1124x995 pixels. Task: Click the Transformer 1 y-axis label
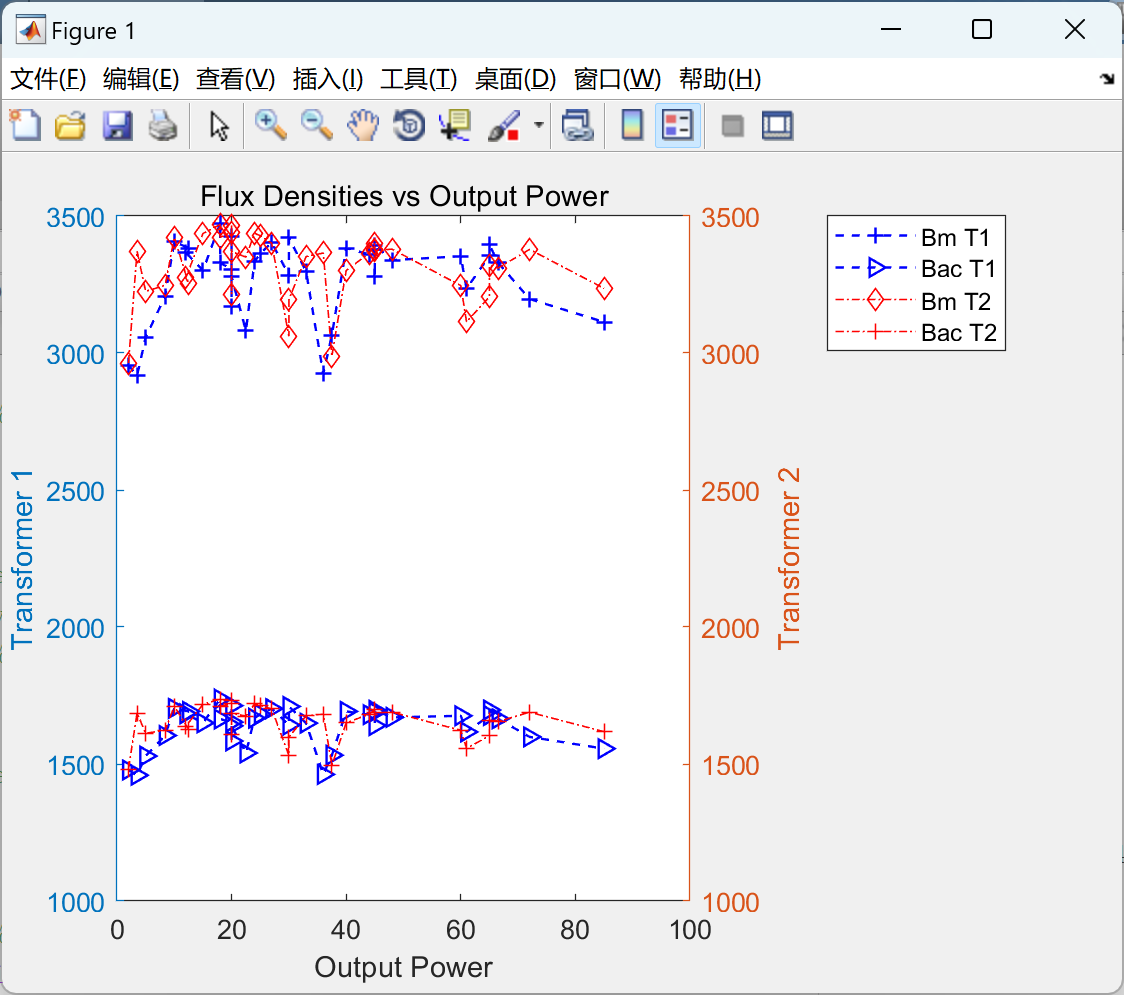point(22,560)
